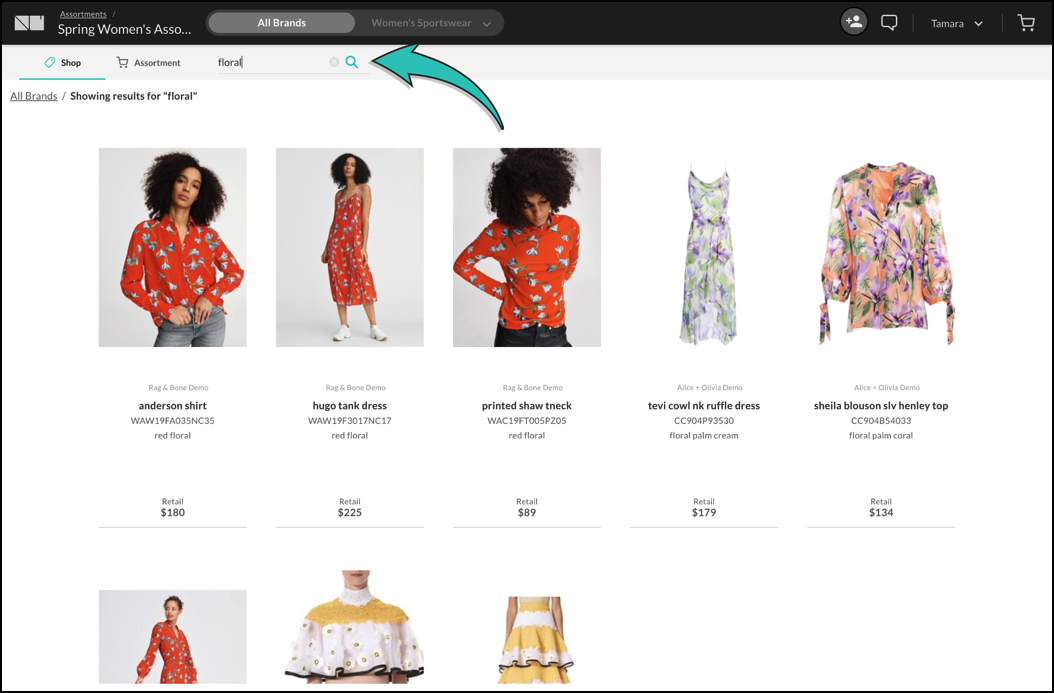
Task: Select style code CC904B54033
Action: point(881,421)
